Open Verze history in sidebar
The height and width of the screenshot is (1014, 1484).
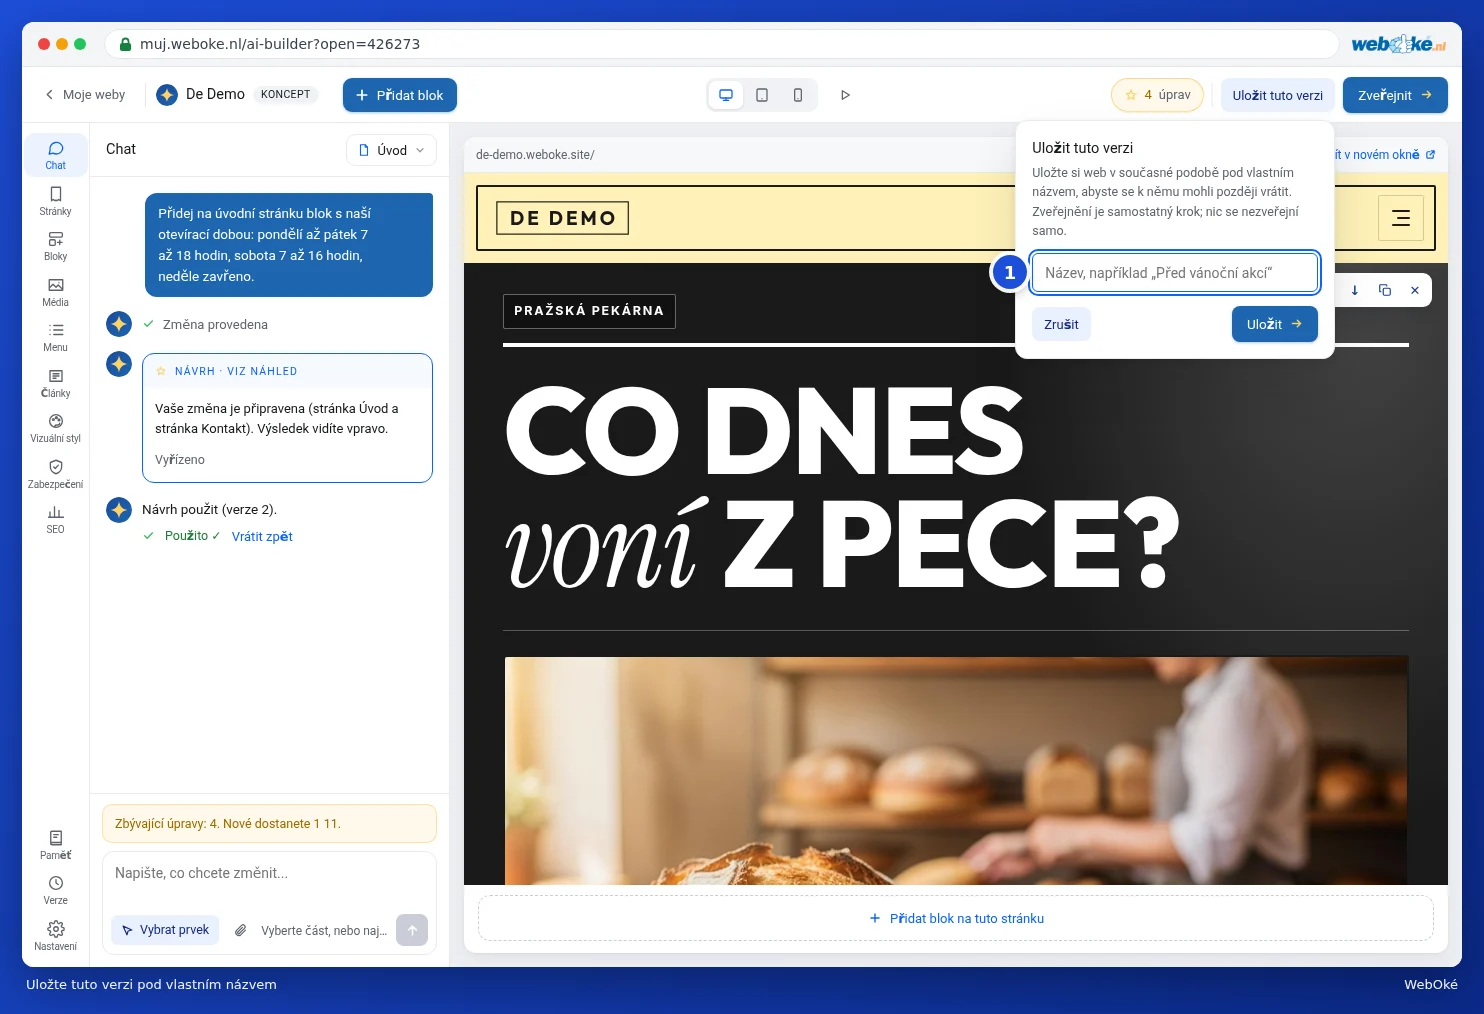pos(55,890)
